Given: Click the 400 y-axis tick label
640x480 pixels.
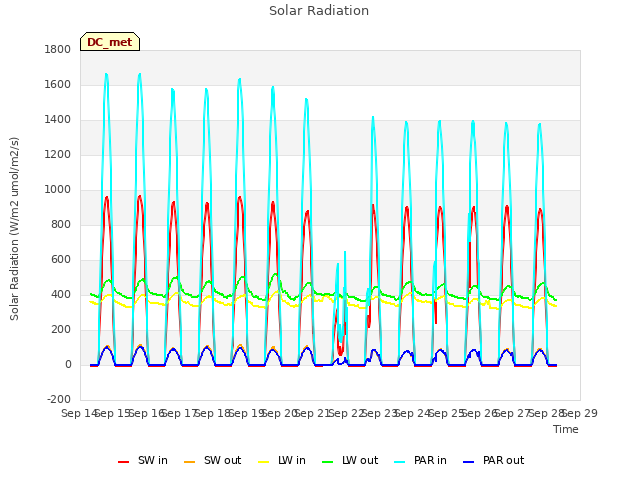Looking at the screenshot, I should pos(61,295).
